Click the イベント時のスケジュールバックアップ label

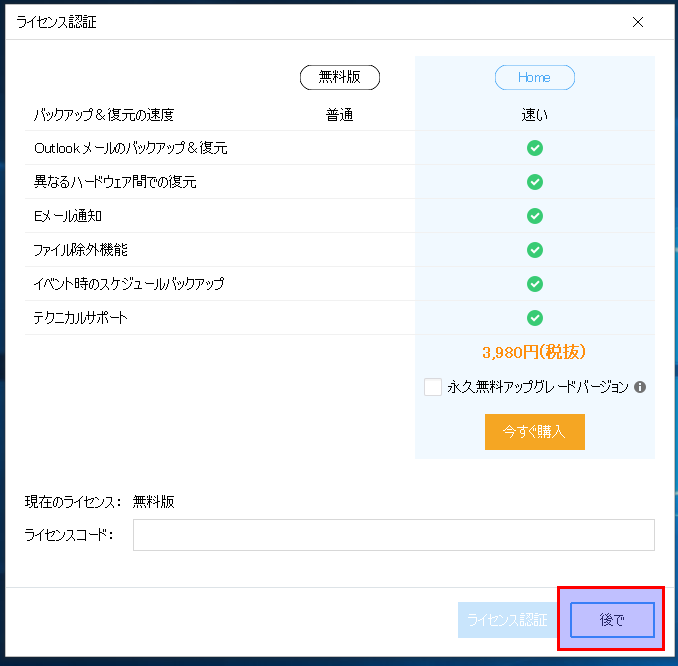[129, 284]
